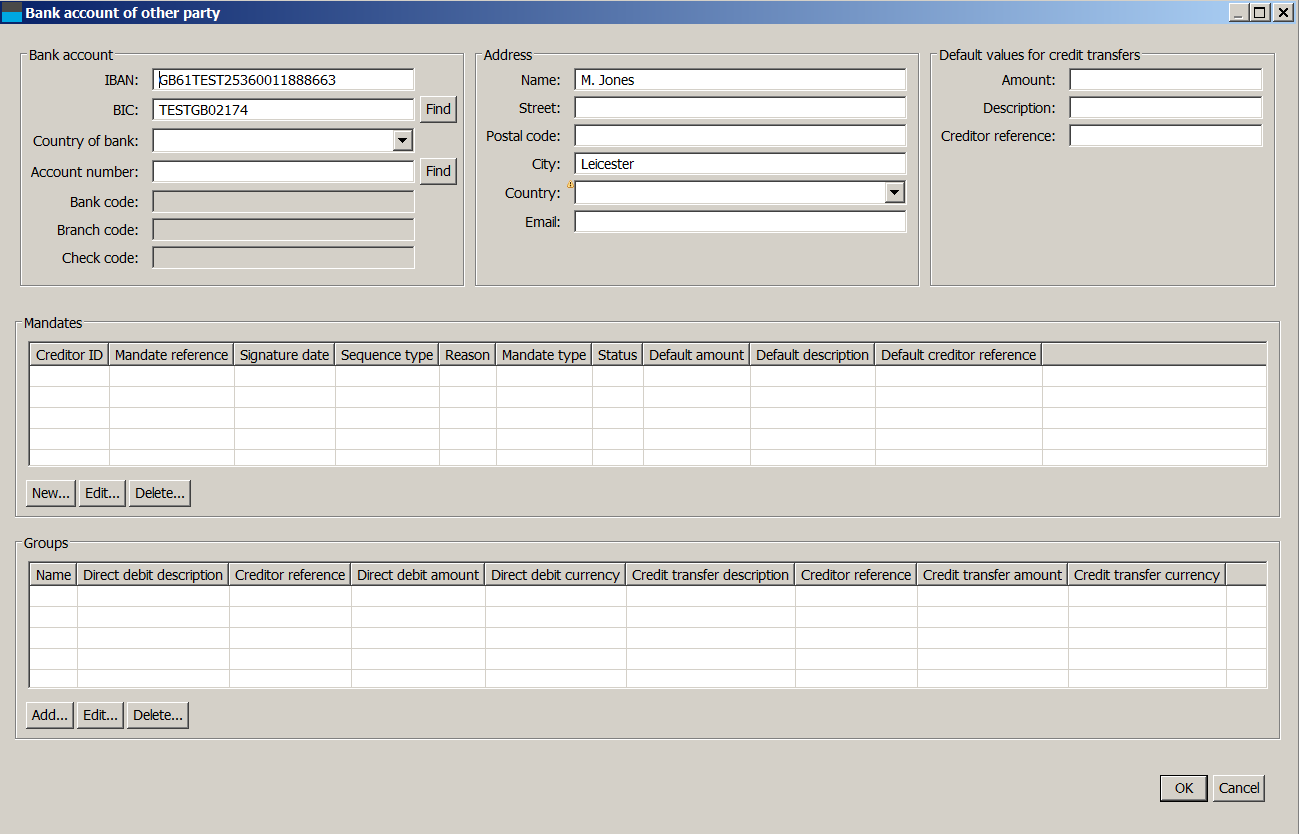
Task: Minimize the Bank account dialog window
Action: click(x=1239, y=12)
